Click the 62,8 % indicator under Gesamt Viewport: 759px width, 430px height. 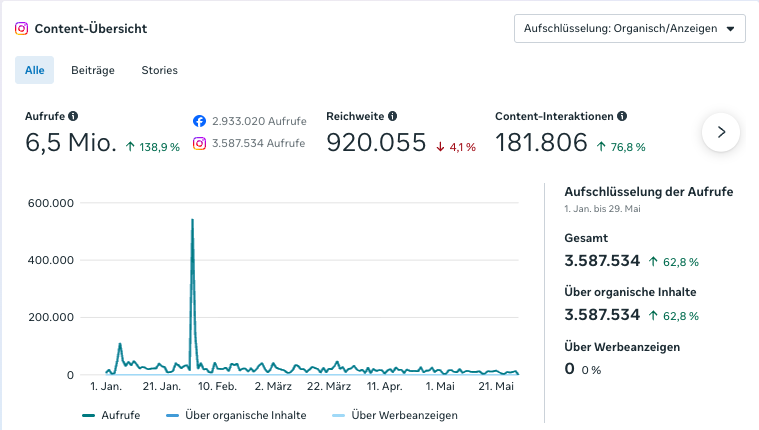[x=674, y=262]
